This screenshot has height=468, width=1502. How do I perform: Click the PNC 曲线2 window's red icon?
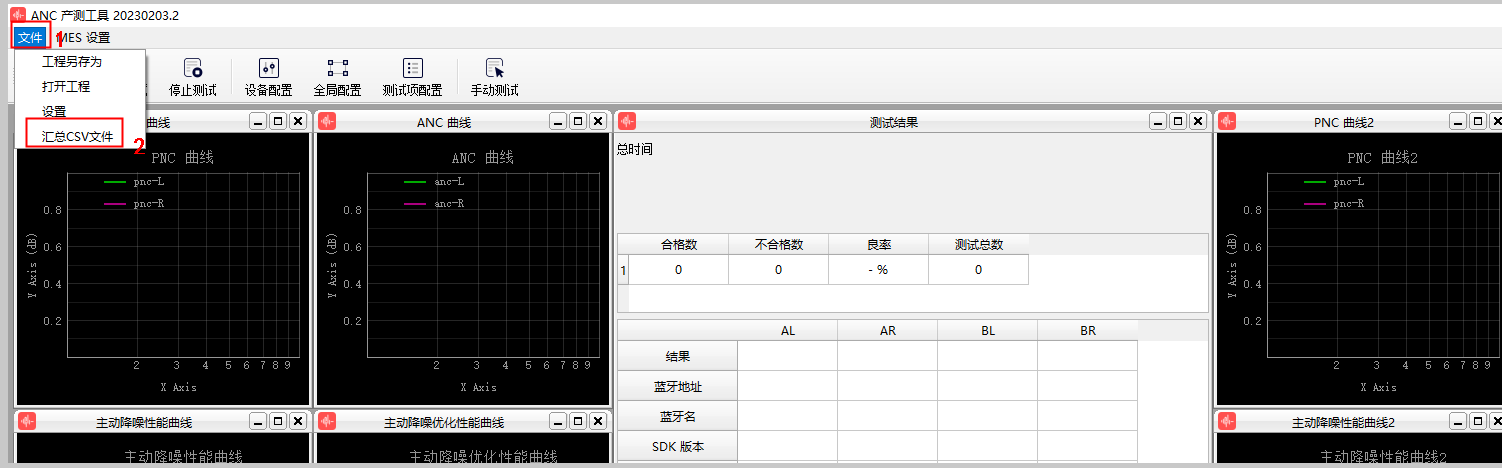(x=1227, y=122)
